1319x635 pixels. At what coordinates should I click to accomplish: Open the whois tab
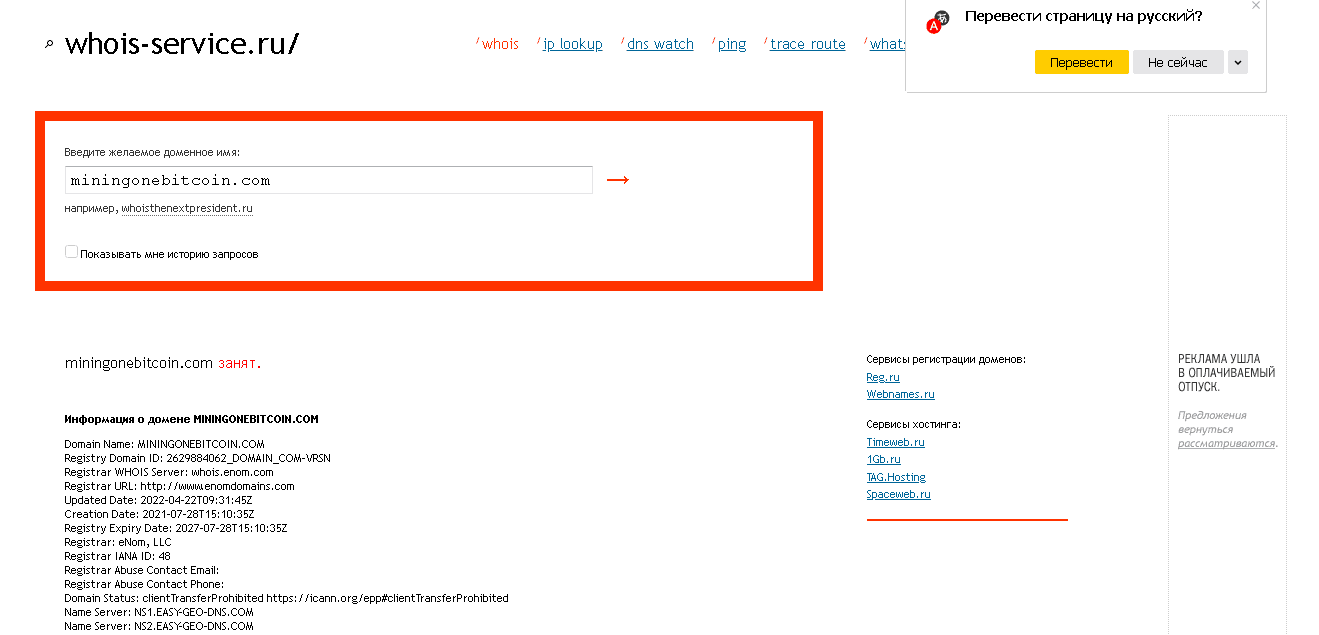tap(500, 44)
